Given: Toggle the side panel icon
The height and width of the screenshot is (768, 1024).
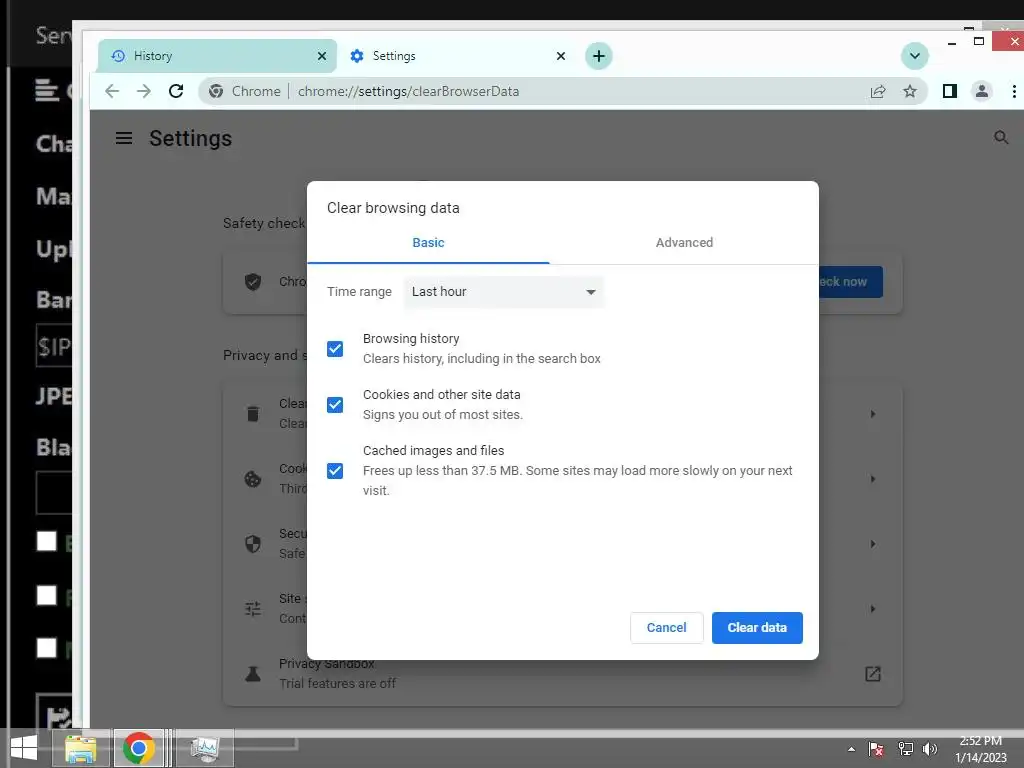Looking at the screenshot, I should pos(950,91).
